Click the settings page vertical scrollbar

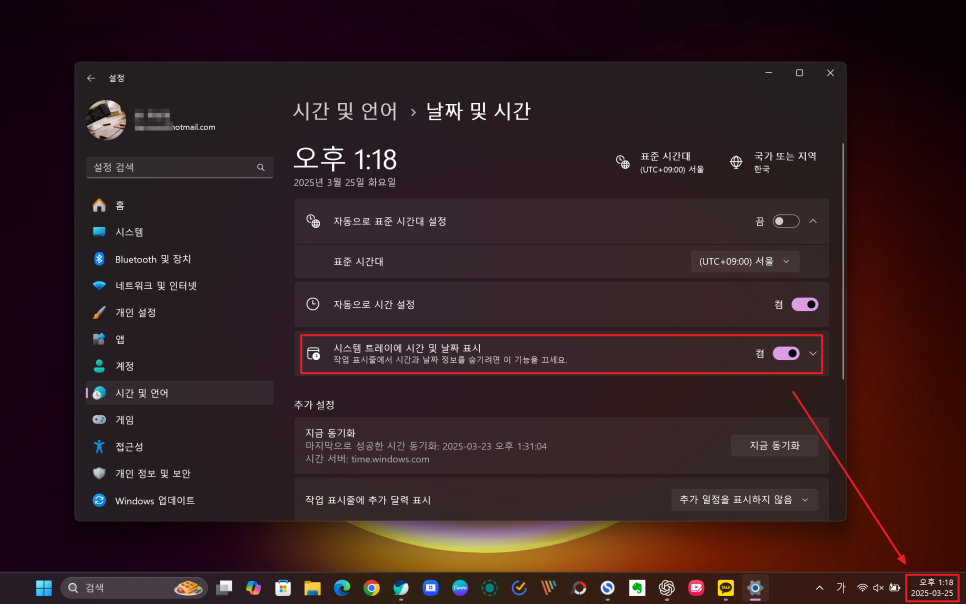[x=843, y=261]
